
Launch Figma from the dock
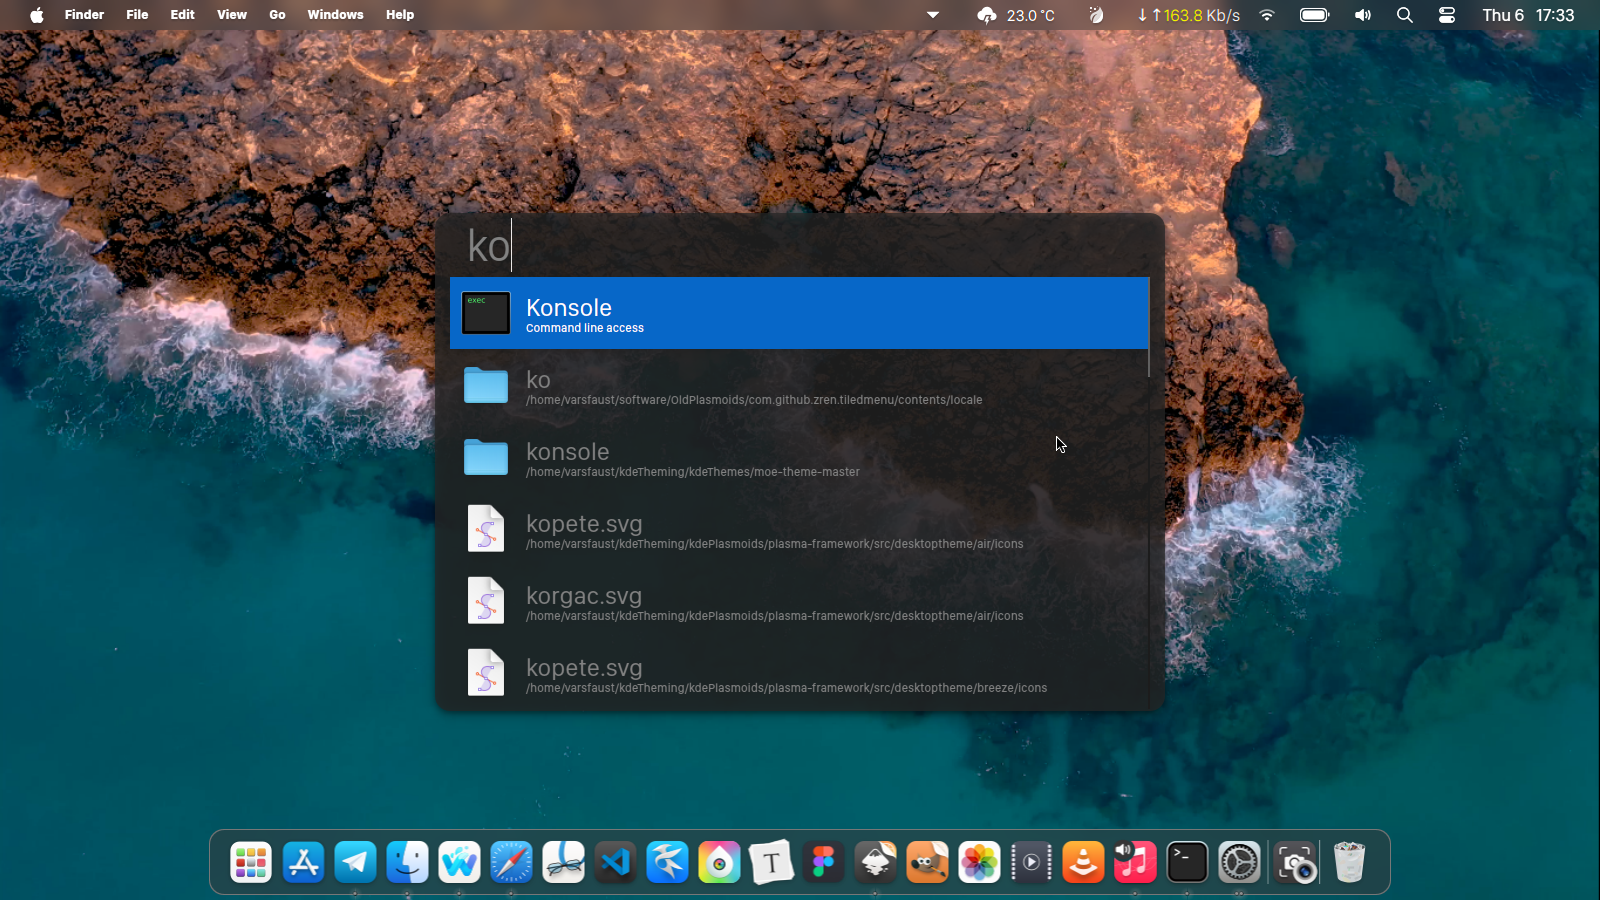[823, 862]
